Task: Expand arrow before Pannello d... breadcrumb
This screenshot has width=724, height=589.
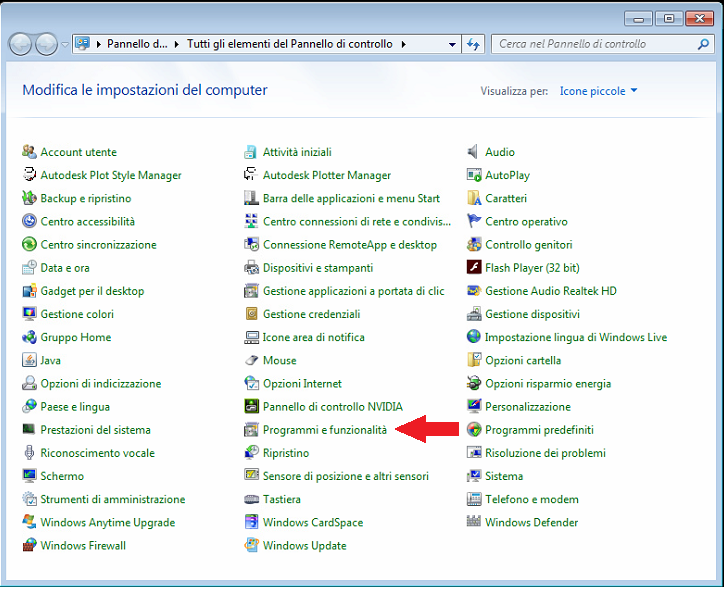Action: 98,44
